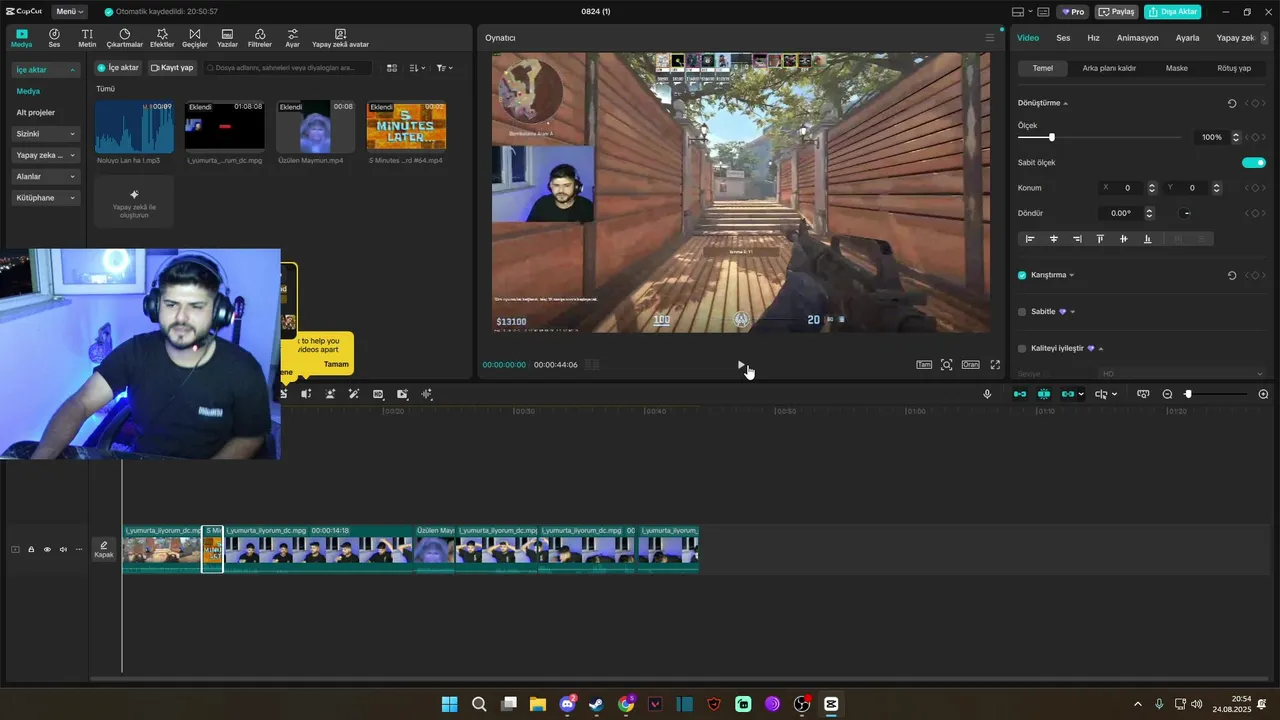Open the player hamburger menu
1280x720 pixels.
tap(990, 38)
